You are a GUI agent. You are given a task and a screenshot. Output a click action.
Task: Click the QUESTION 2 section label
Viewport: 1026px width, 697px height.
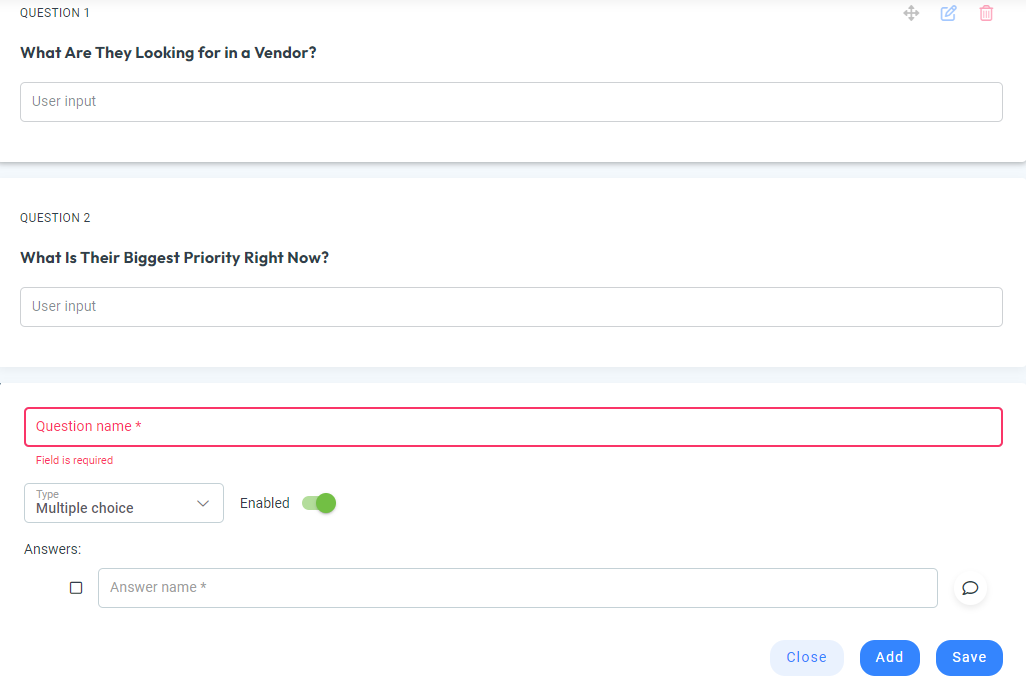(x=55, y=217)
